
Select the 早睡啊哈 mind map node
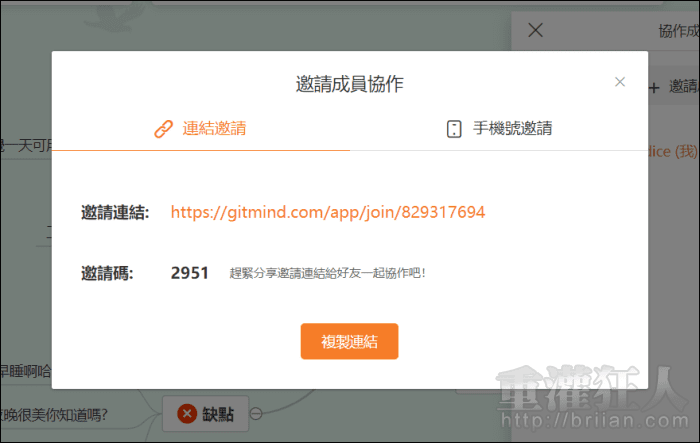click(25, 372)
